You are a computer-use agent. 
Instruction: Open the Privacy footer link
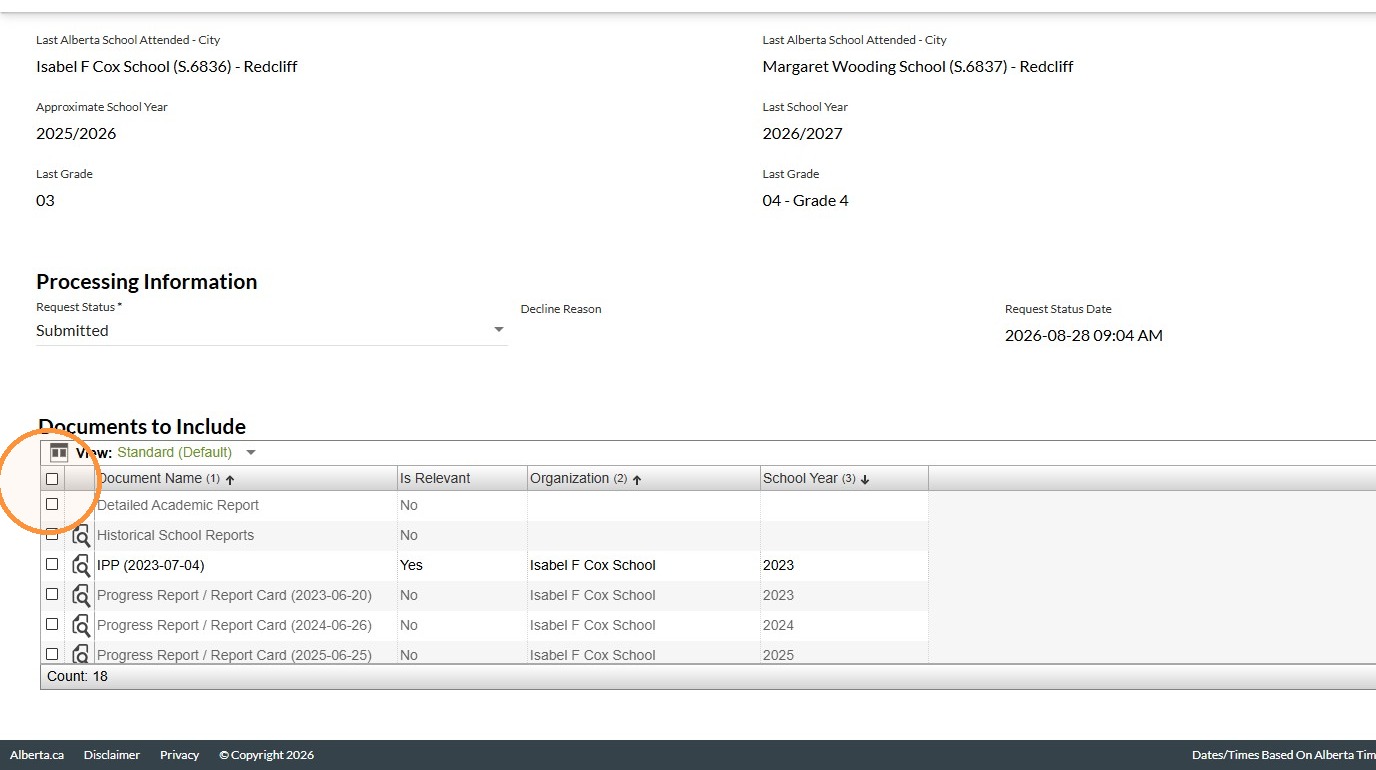[179, 755]
